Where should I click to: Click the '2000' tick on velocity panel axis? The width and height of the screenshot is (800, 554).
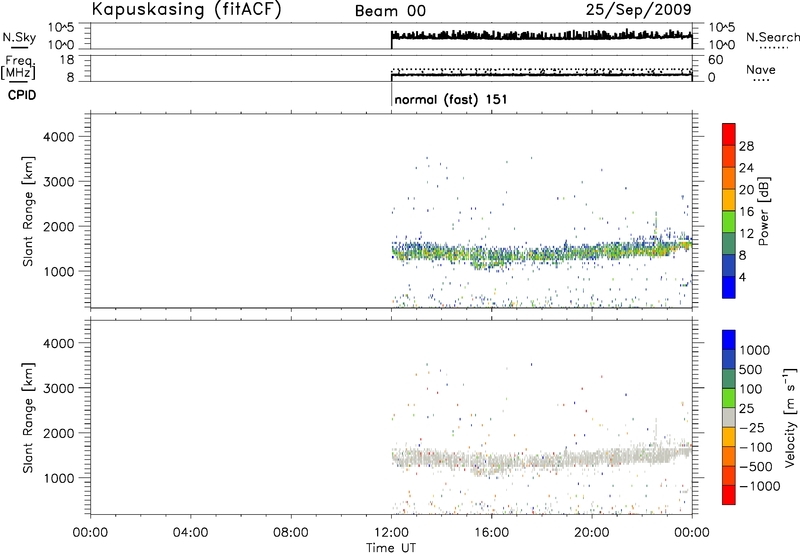point(58,433)
